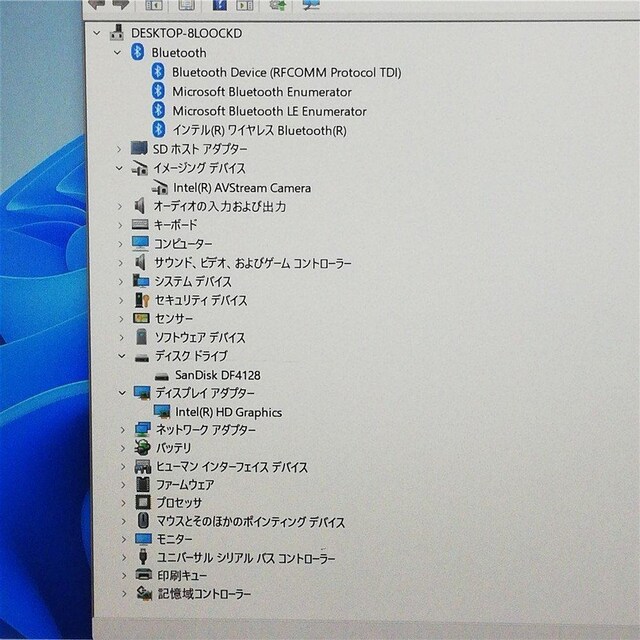
Task: Expand サウンド、ビデオ、およびゲーム コントローラー
Action: [121, 263]
